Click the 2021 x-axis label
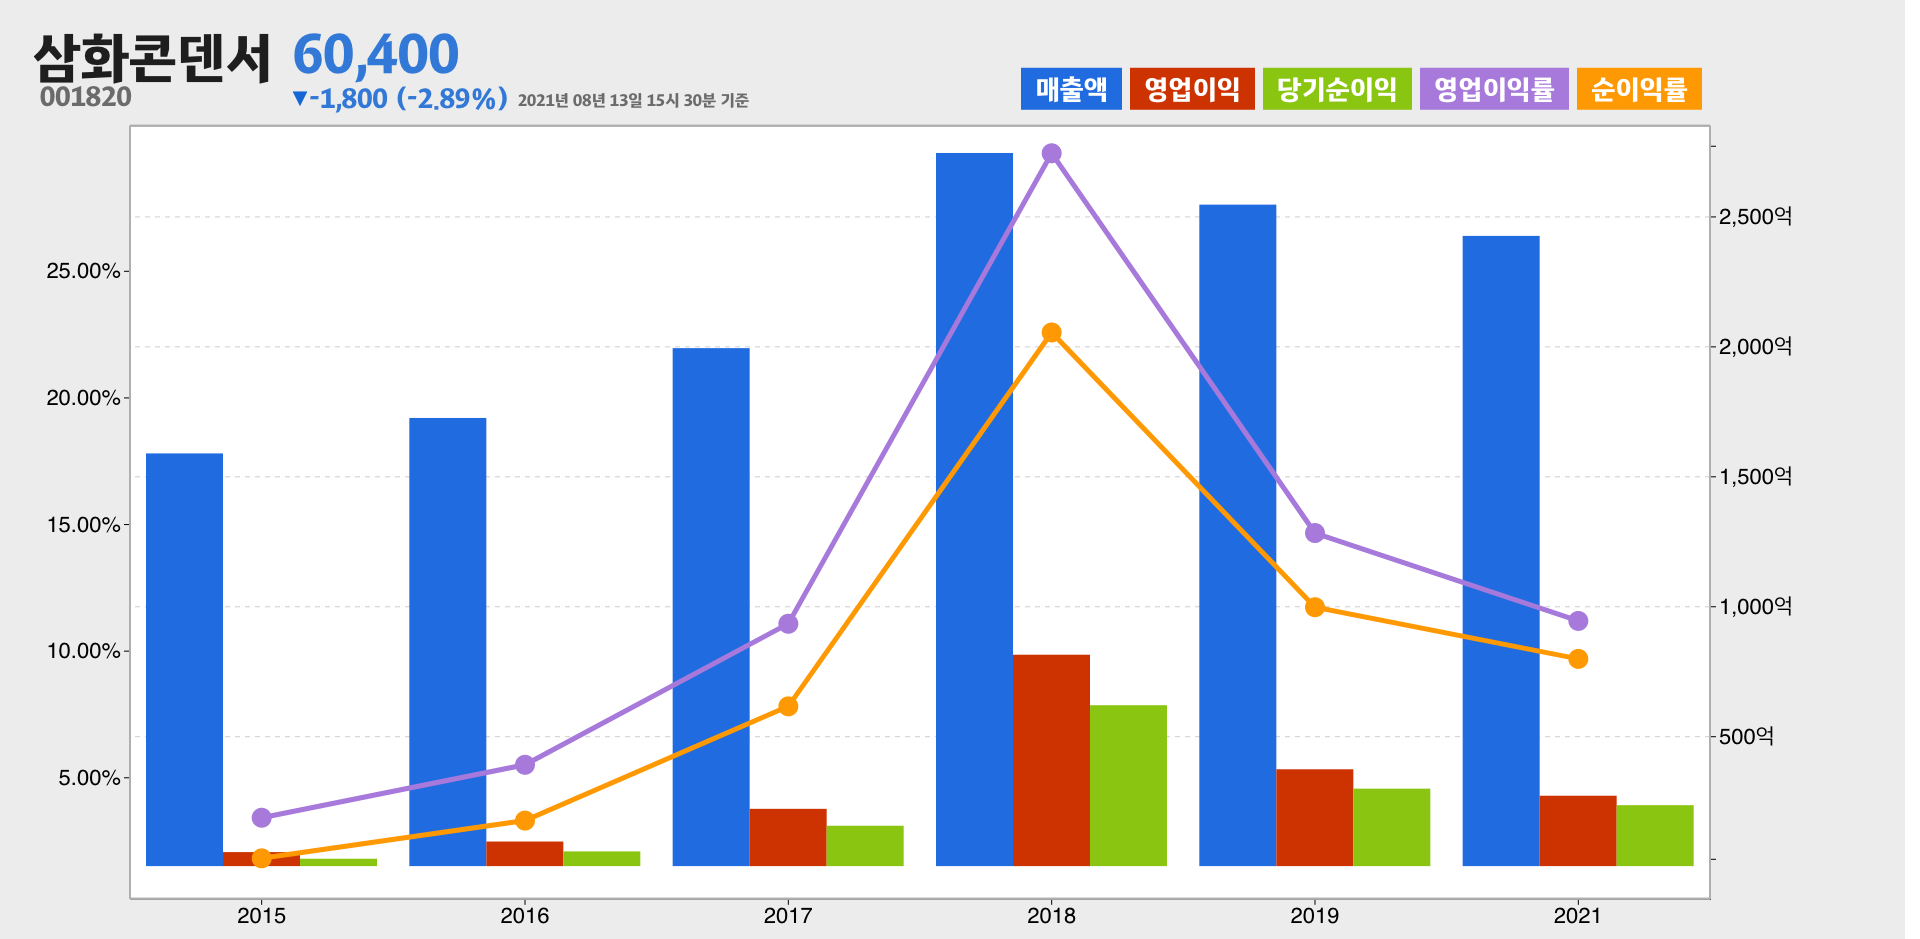 tap(1577, 915)
